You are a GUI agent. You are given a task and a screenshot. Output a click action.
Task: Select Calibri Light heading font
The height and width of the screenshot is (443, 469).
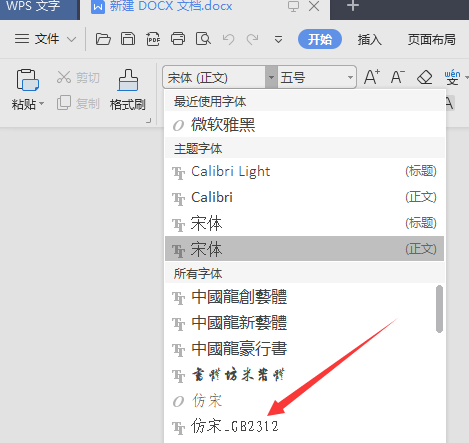click(305, 171)
